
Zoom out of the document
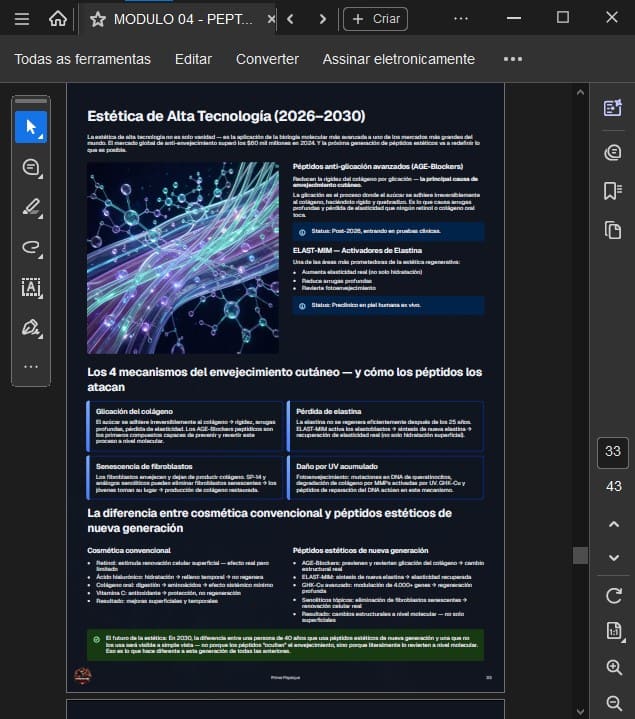coord(614,702)
